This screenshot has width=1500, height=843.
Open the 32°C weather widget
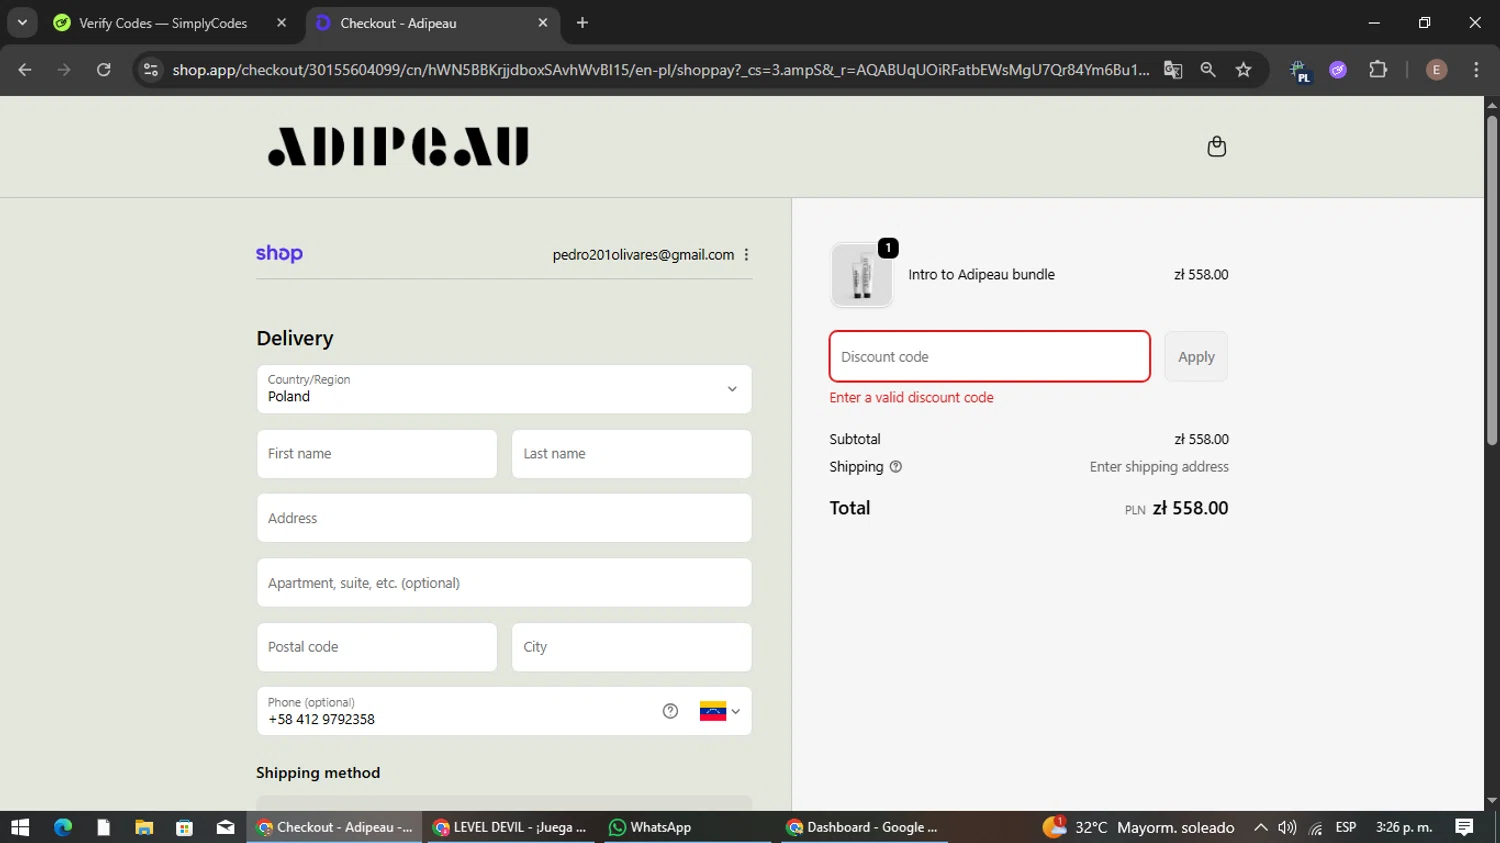pos(1138,827)
